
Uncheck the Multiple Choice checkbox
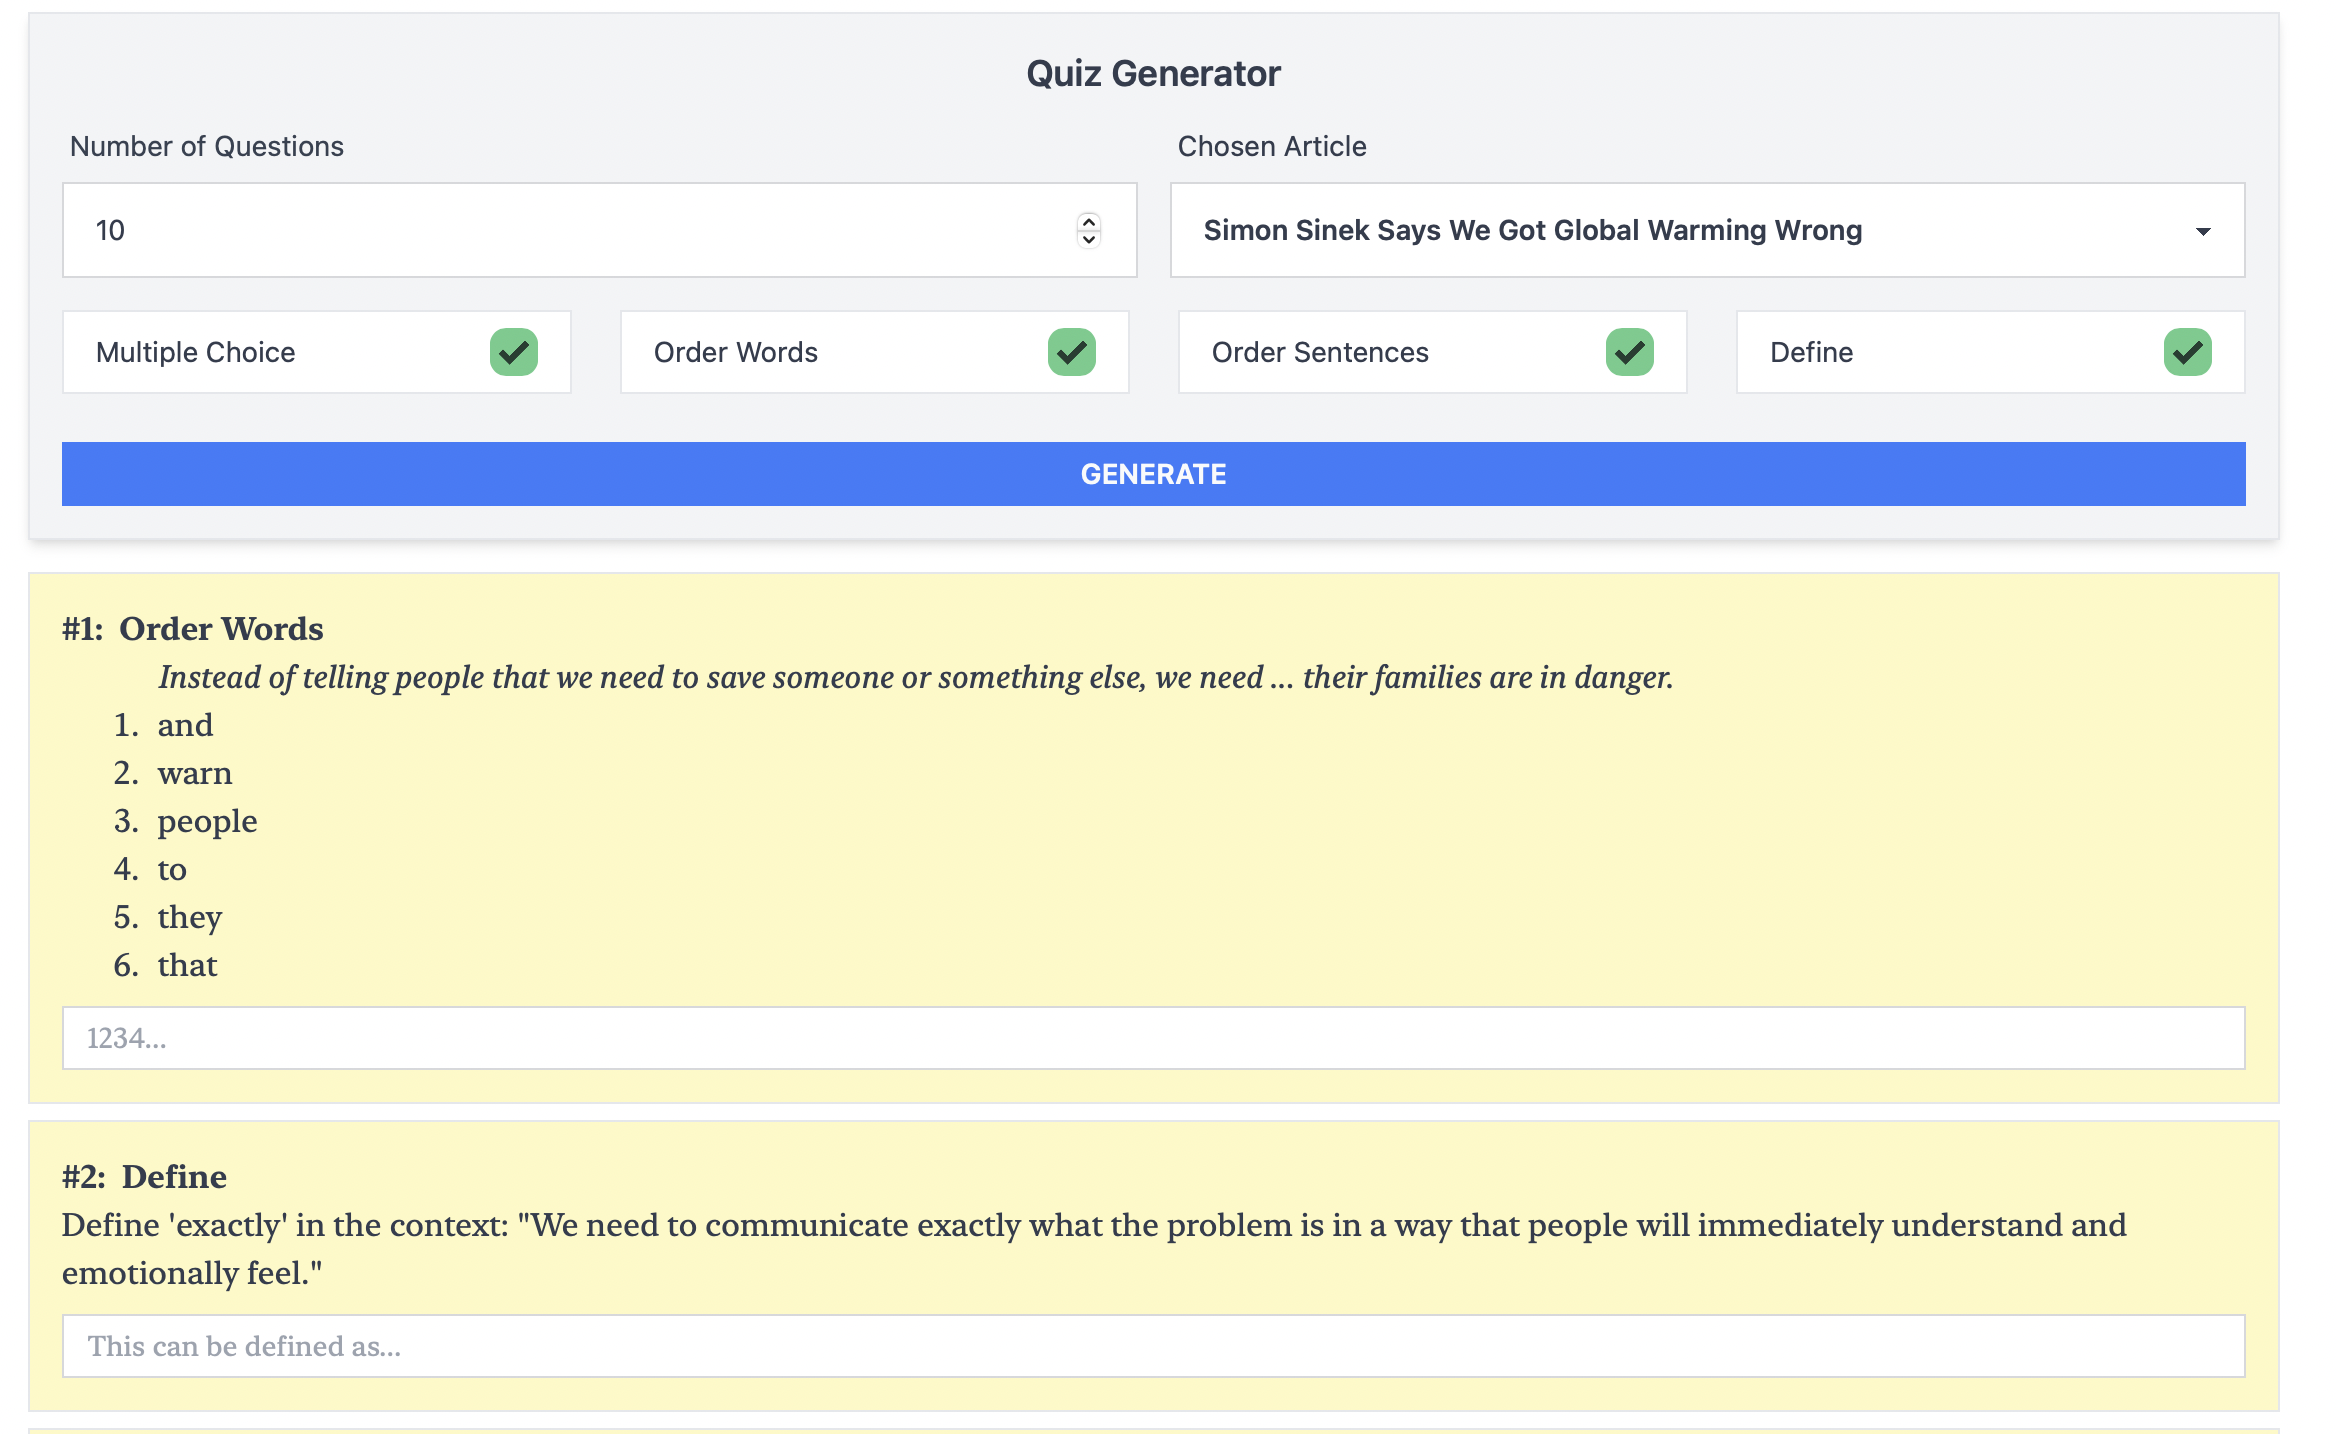[x=514, y=352]
